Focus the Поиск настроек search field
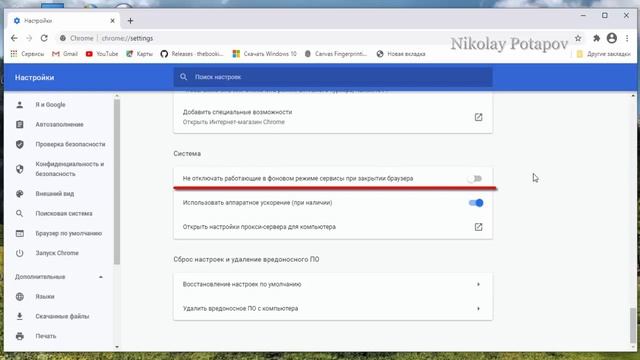Image resolution: width=640 pixels, height=360 pixels. click(x=333, y=77)
